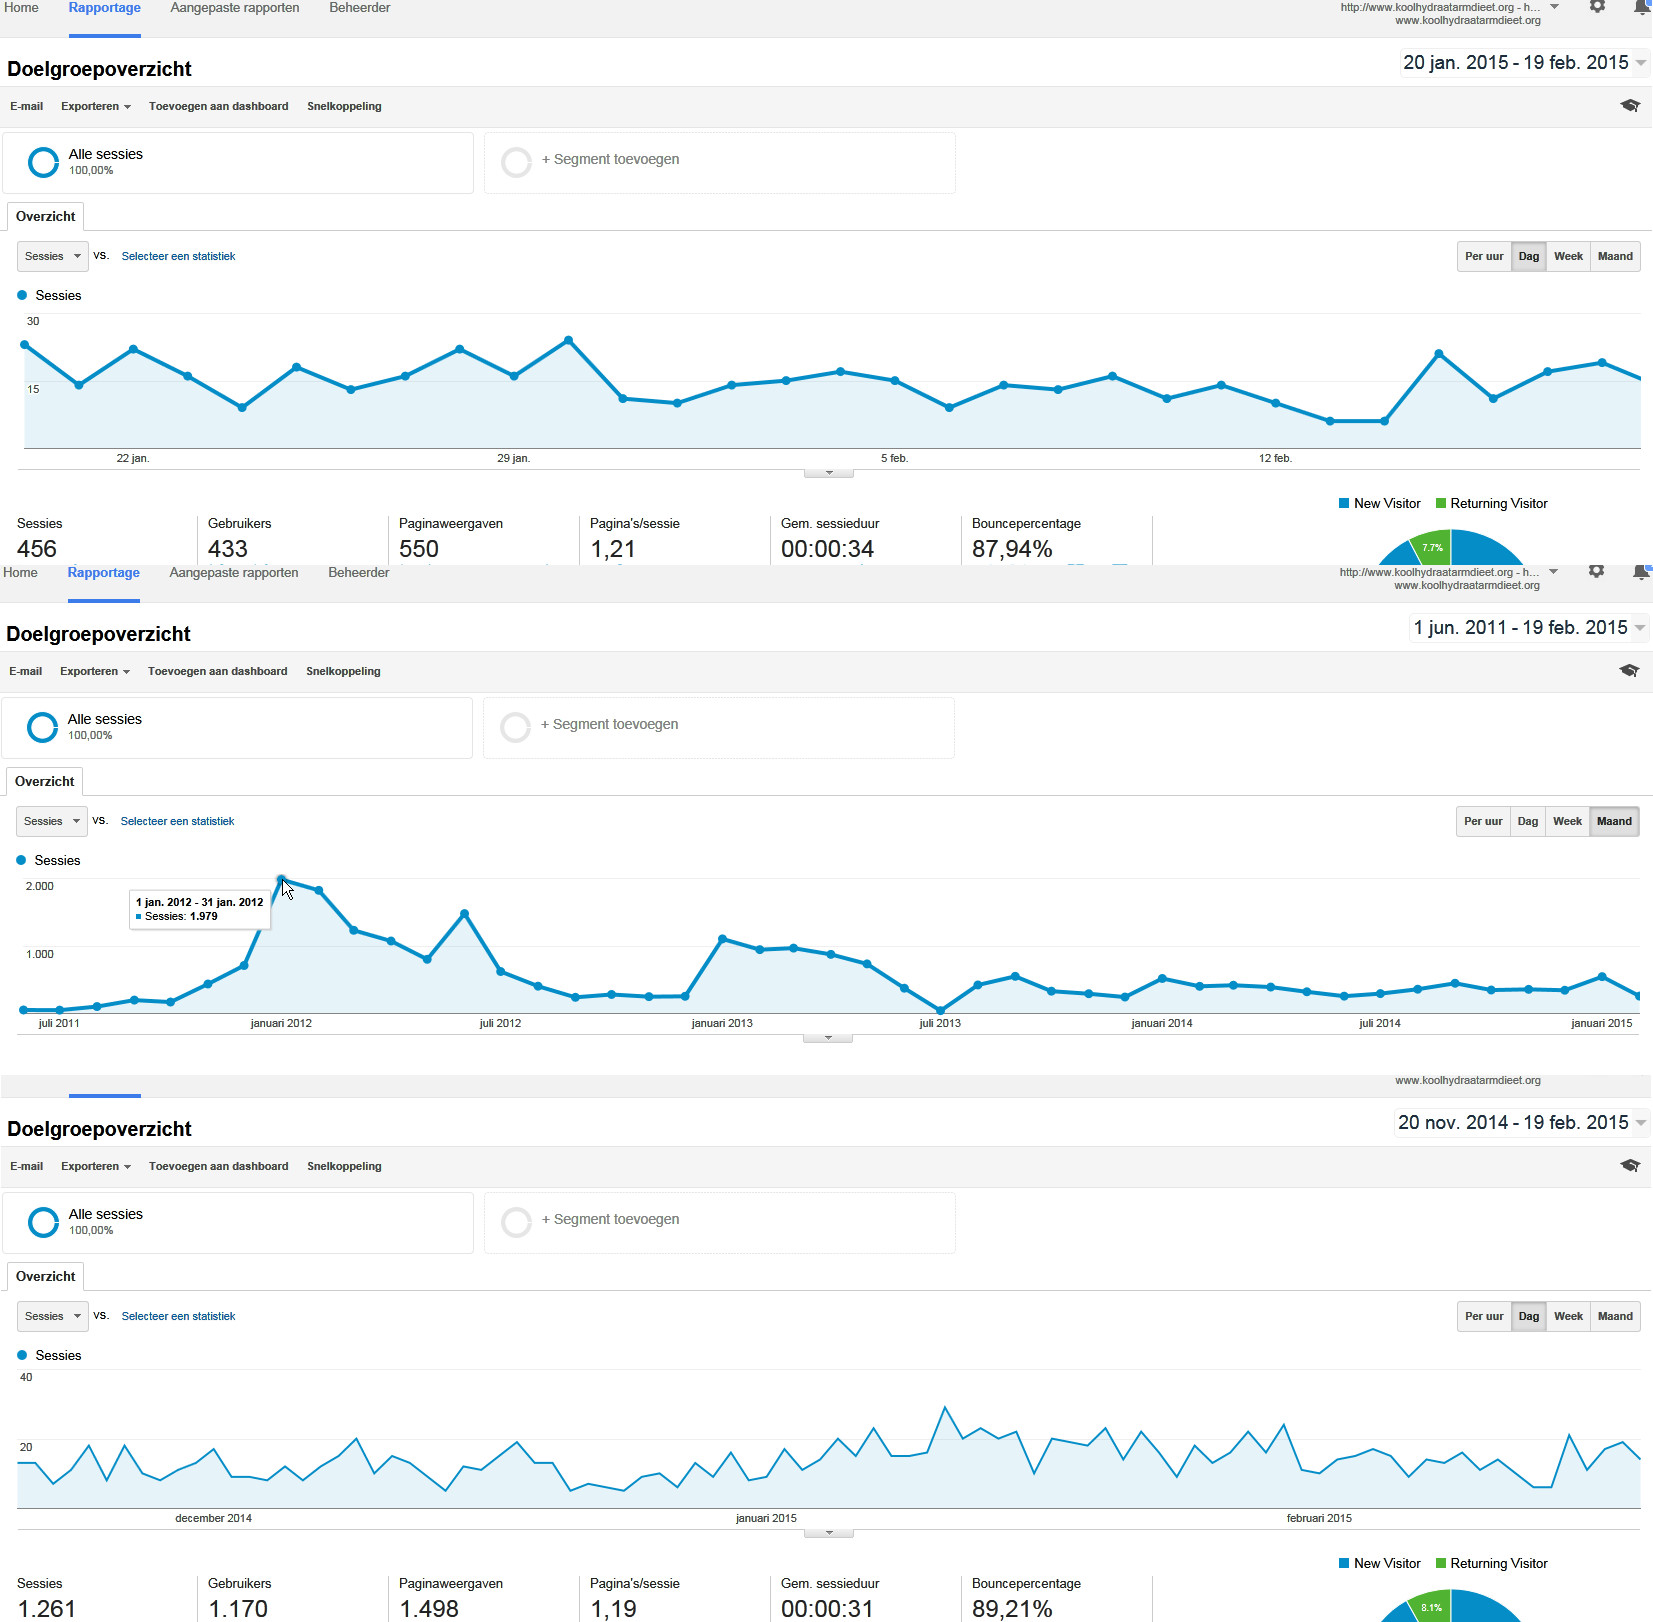This screenshot has height=1622, width=1653.
Task: Click green 8.1% slice of the pie chart
Action: pyautogui.click(x=1431, y=1606)
